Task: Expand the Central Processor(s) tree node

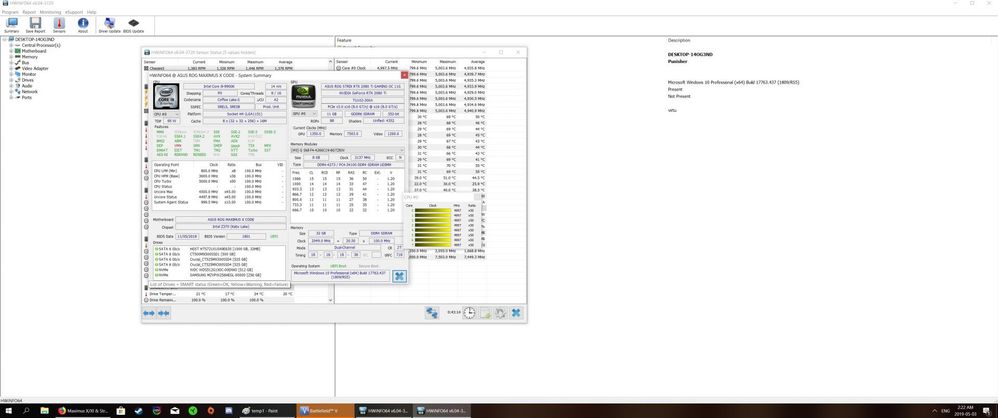Action: pos(11,45)
